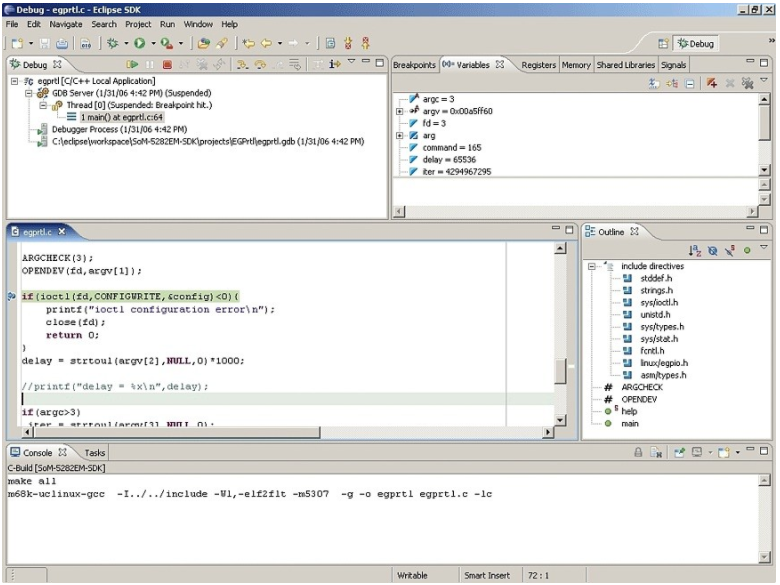Collapse the GDB Server tree node

(29, 92)
